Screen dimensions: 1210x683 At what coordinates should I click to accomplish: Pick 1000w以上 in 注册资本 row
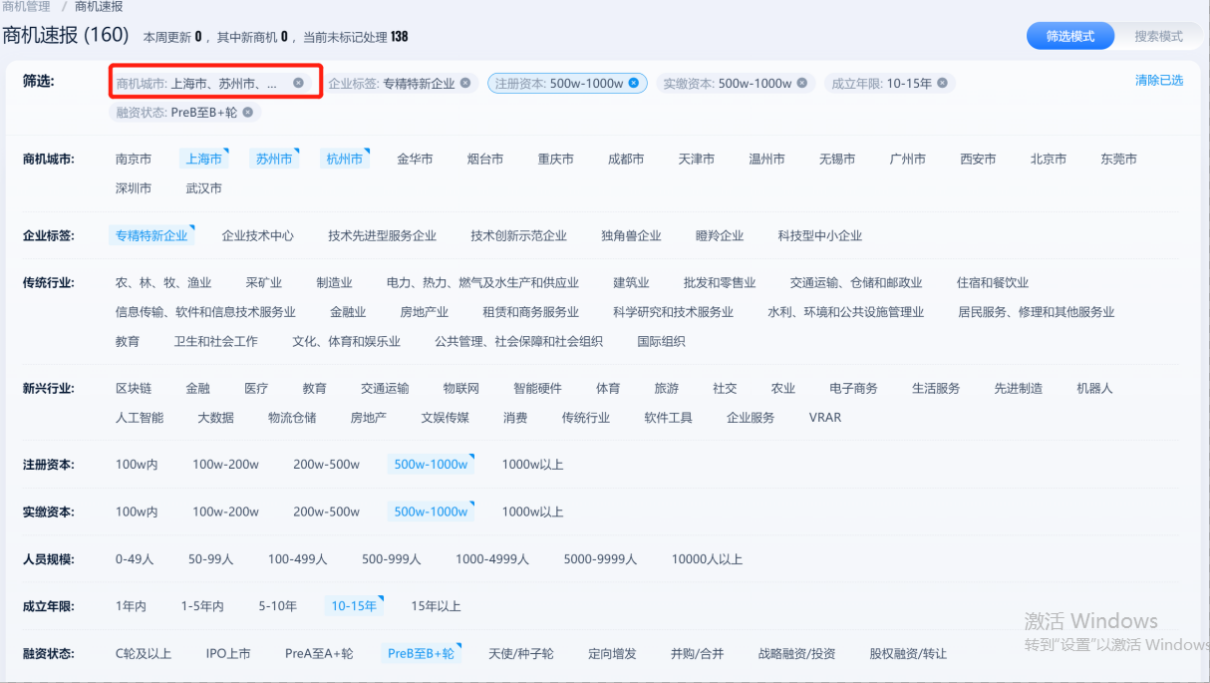[532, 465]
